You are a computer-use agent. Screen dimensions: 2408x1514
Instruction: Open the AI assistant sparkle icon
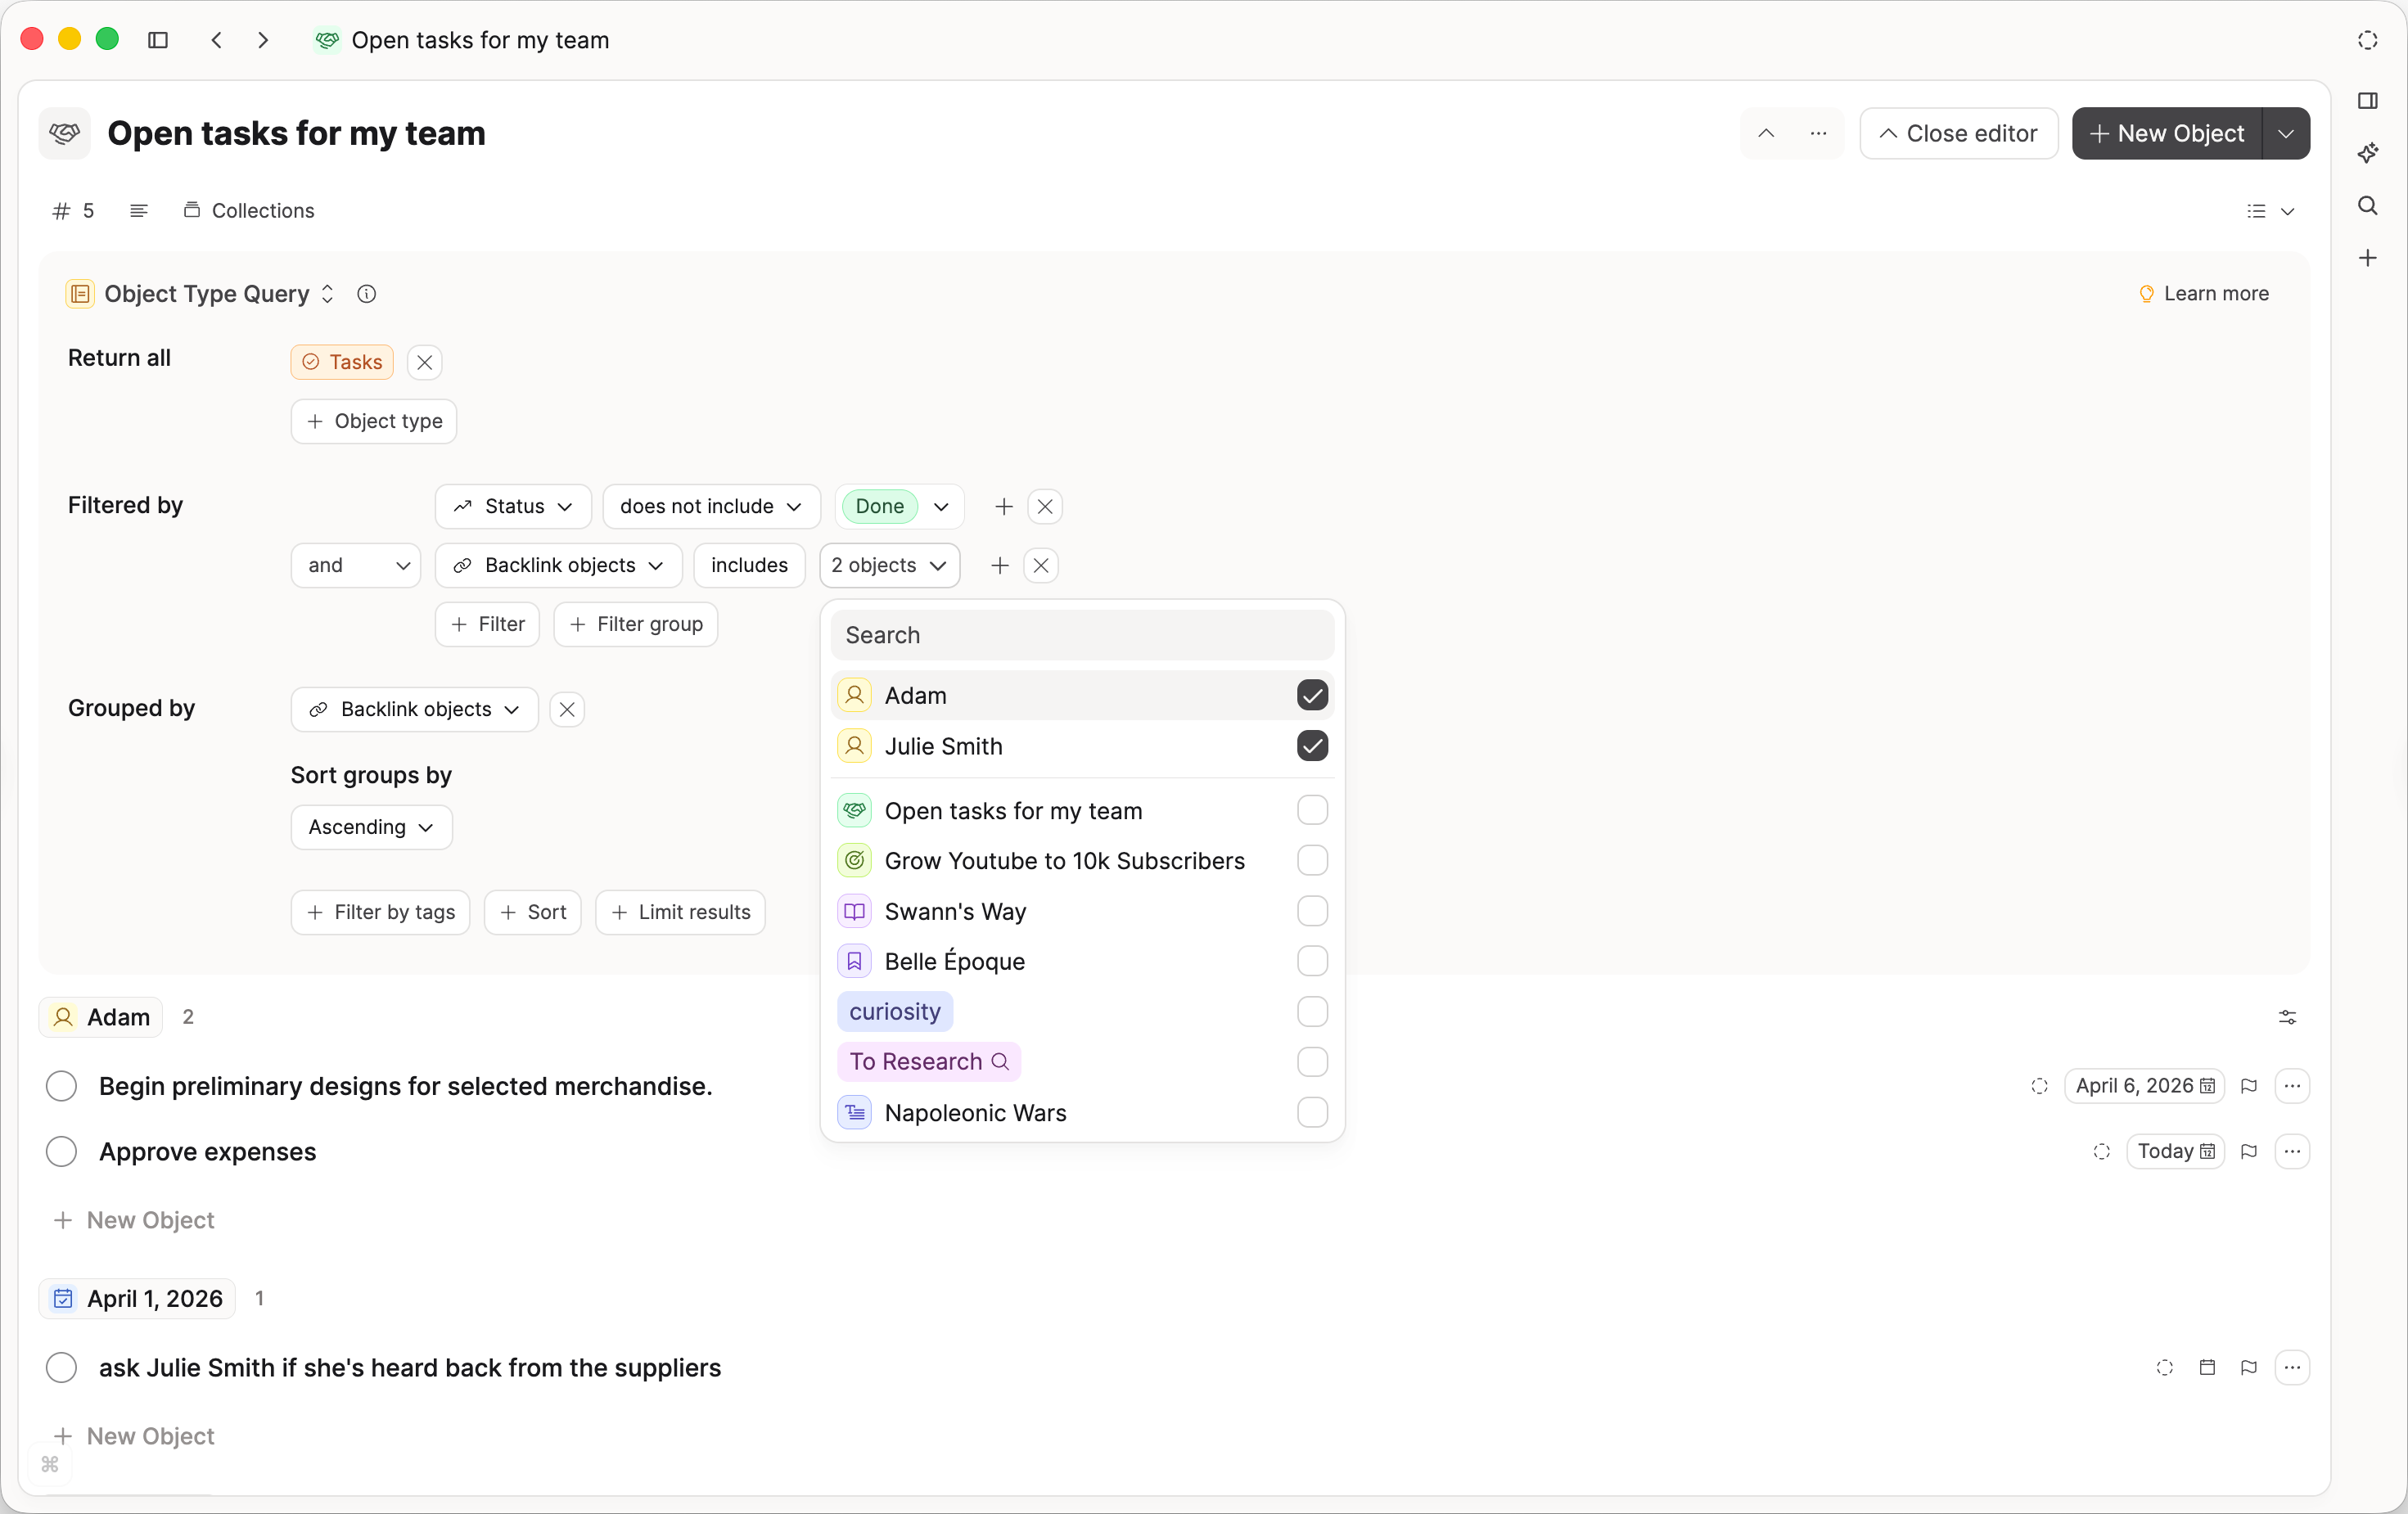pos(2368,152)
